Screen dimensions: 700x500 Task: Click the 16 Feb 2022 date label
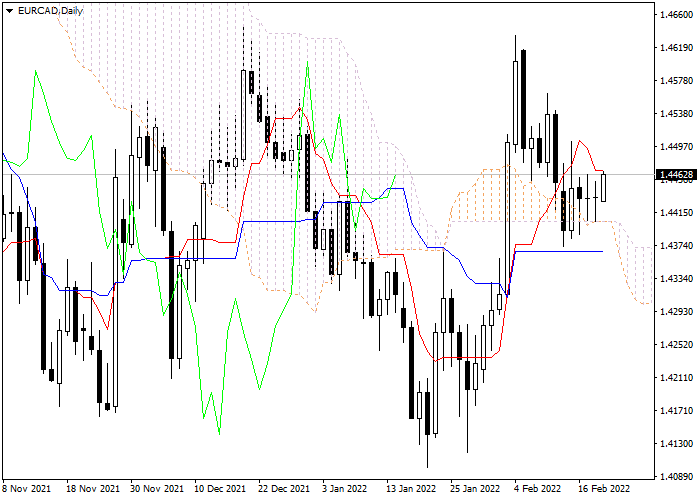(x=604, y=489)
